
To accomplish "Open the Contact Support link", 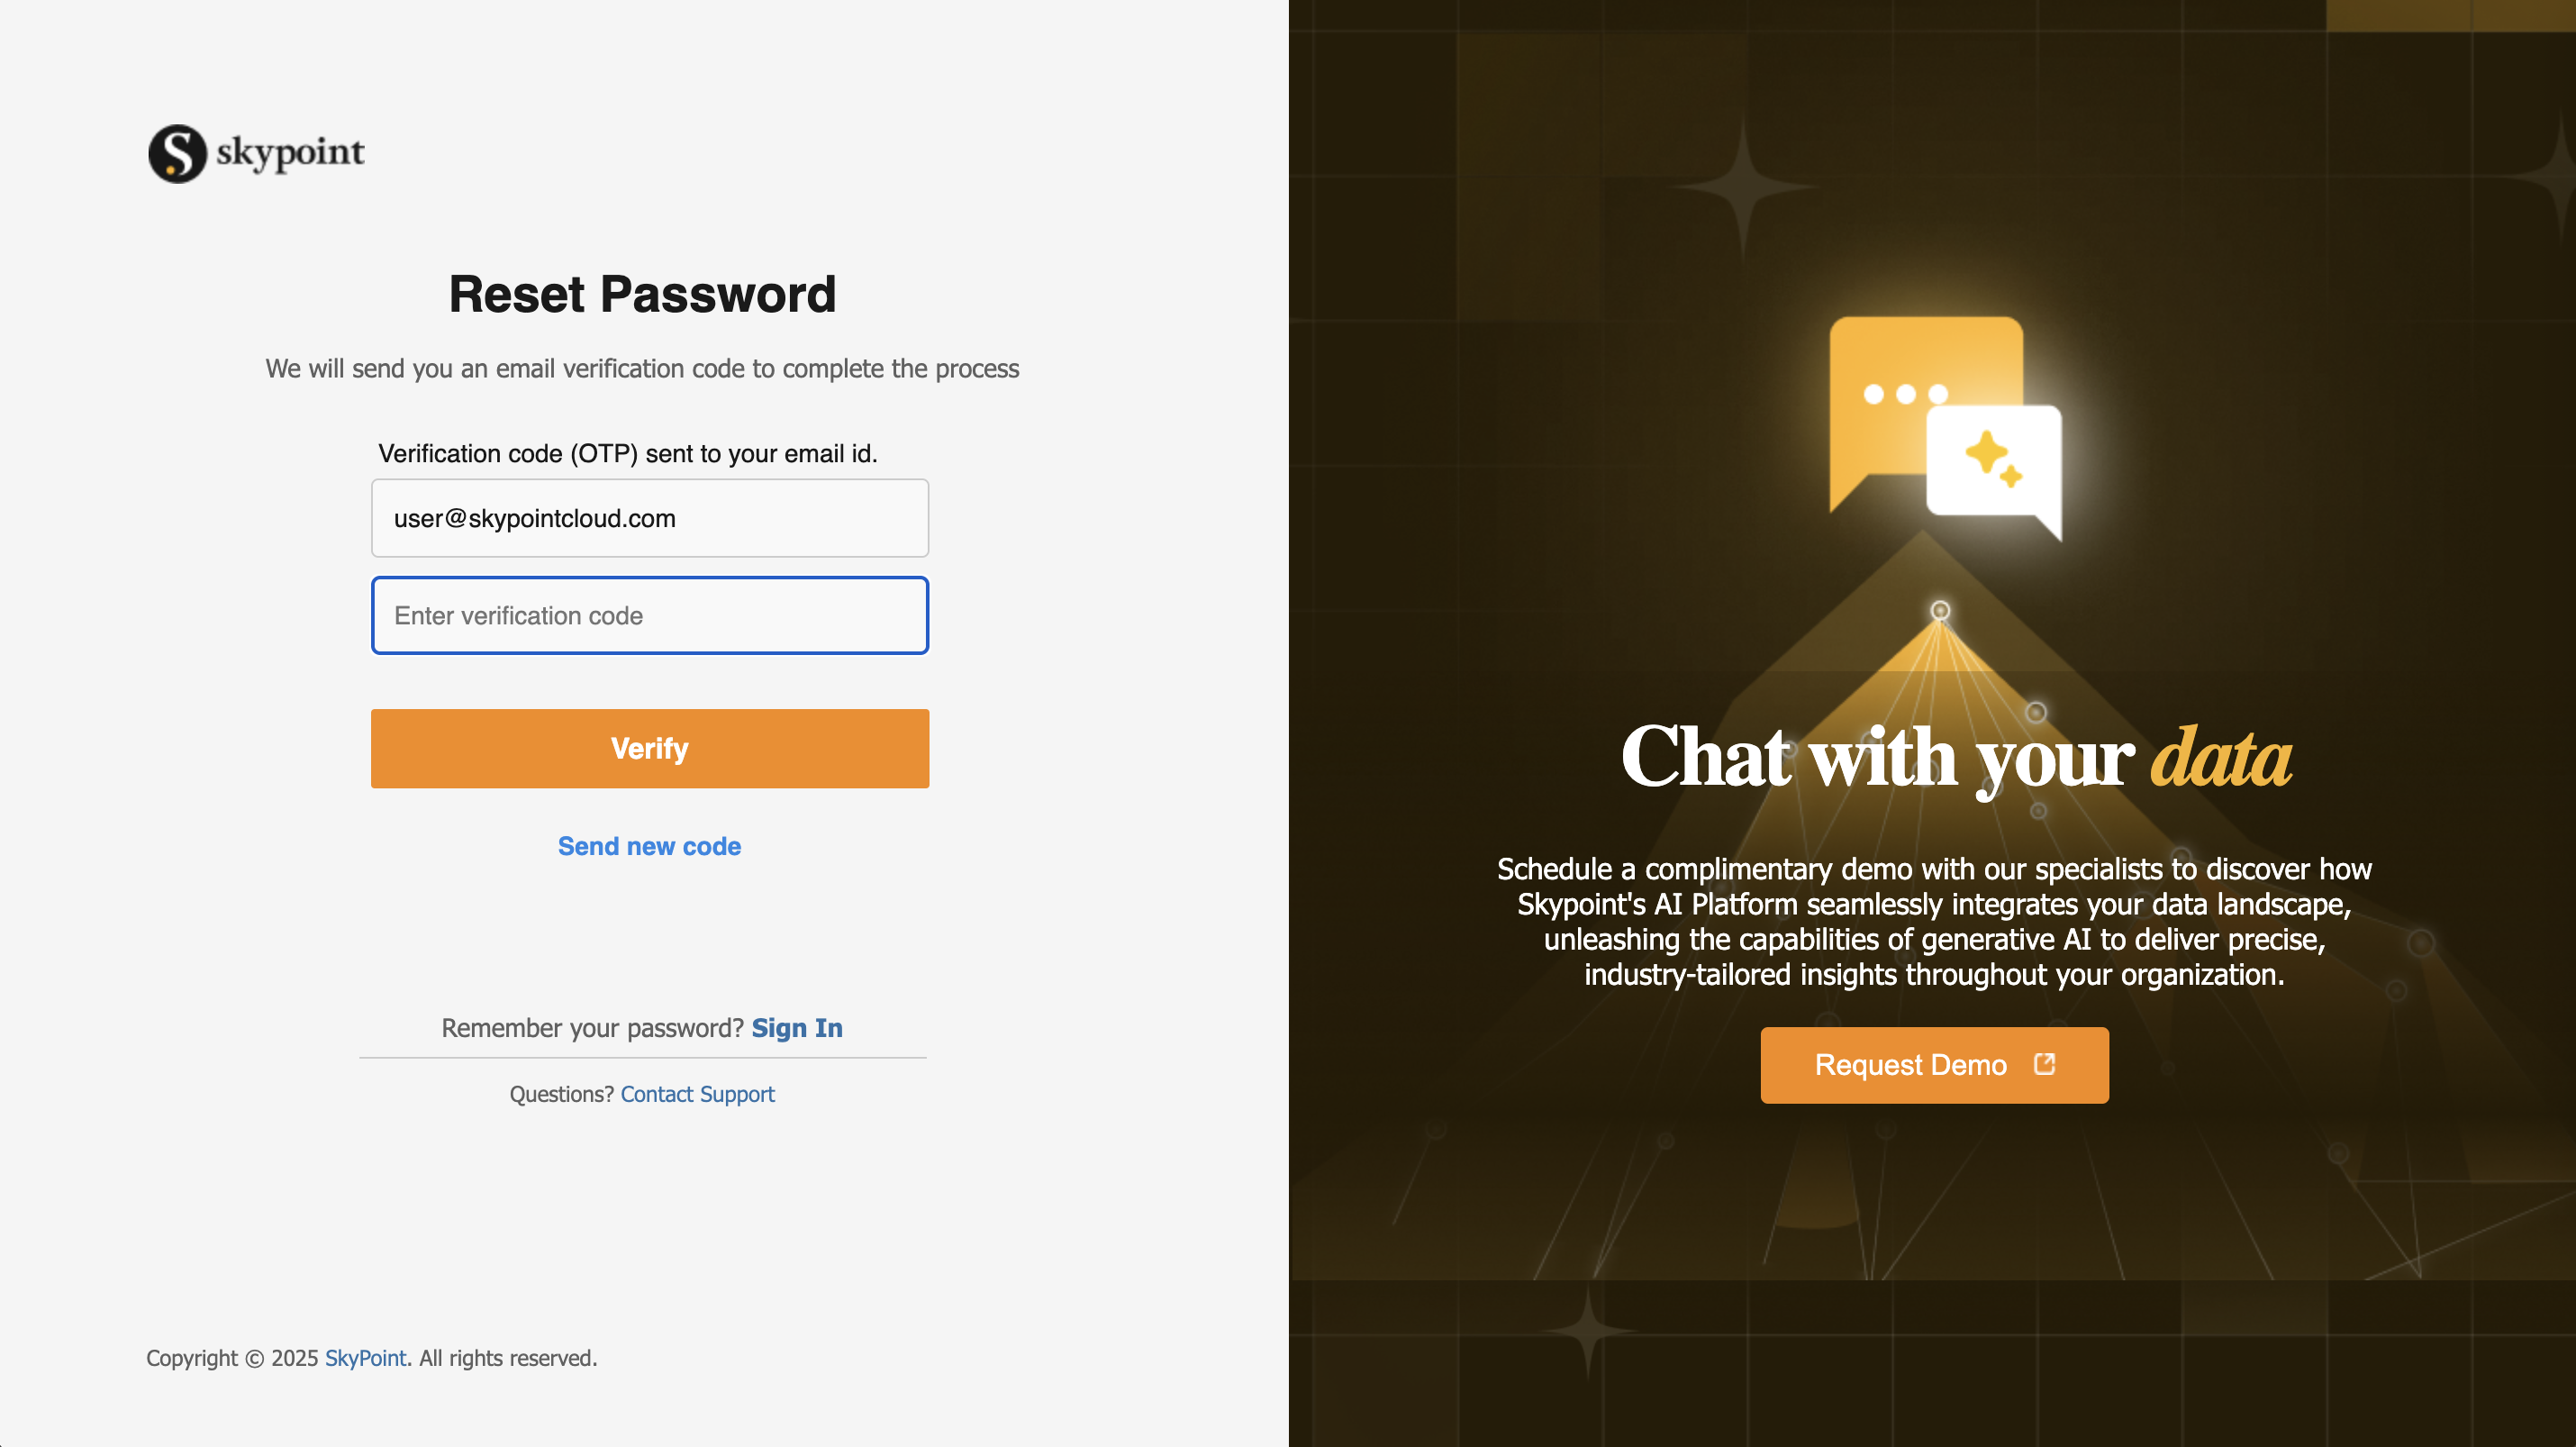I will click(698, 1094).
